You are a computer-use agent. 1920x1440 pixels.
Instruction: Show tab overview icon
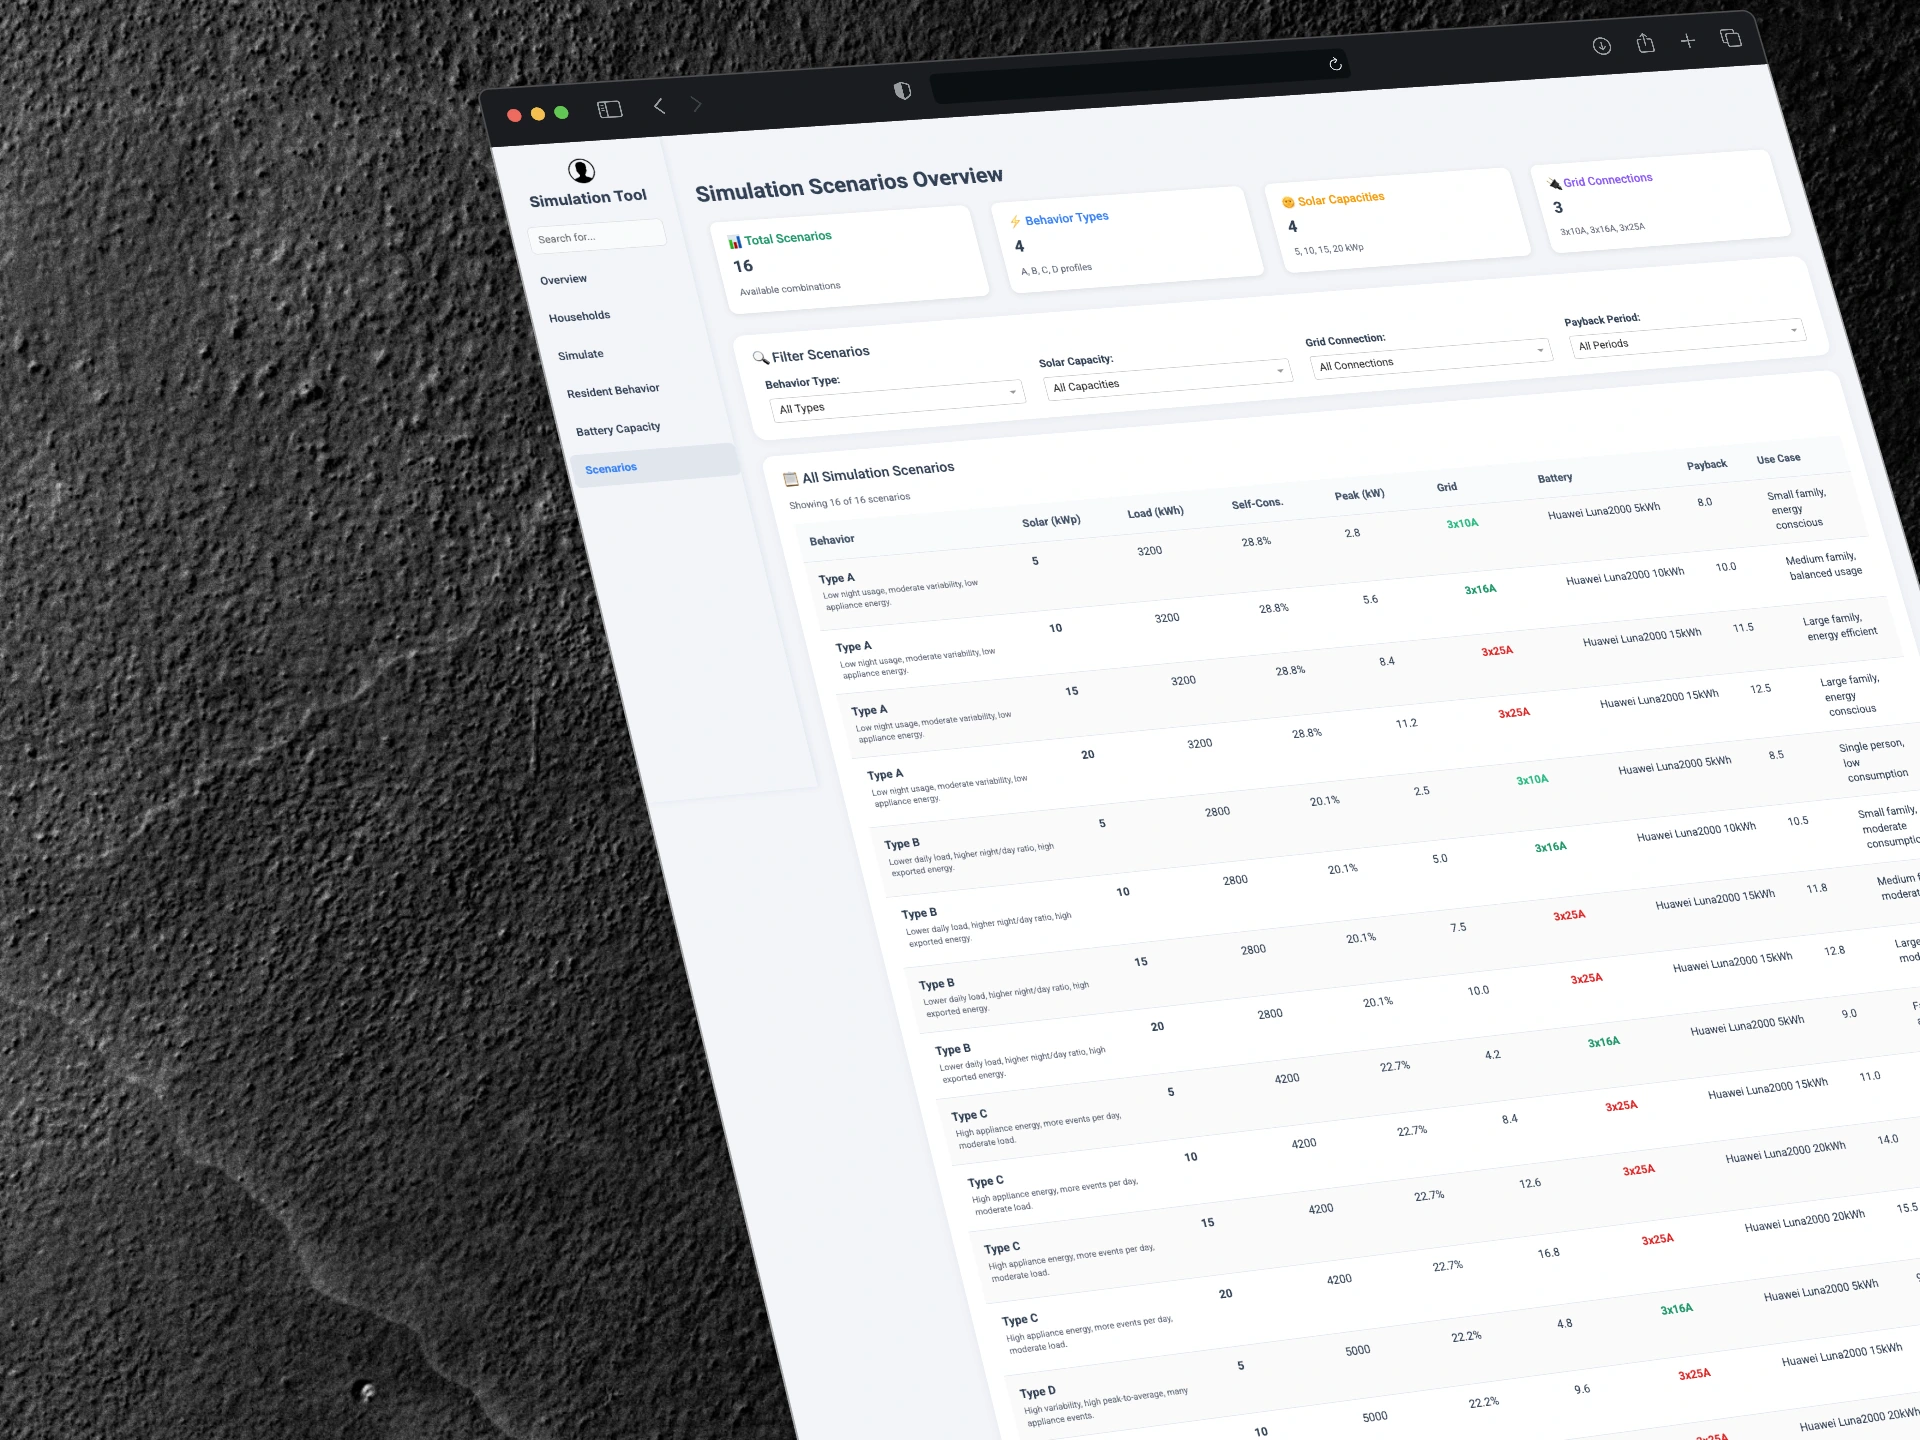coord(1731,38)
